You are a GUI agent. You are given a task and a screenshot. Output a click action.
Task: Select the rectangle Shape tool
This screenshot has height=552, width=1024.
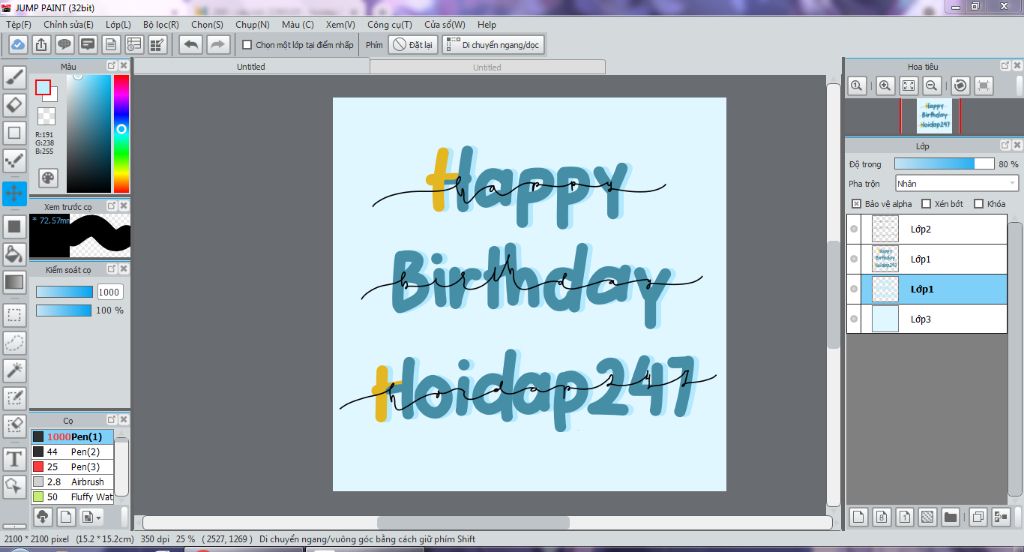click(x=14, y=133)
